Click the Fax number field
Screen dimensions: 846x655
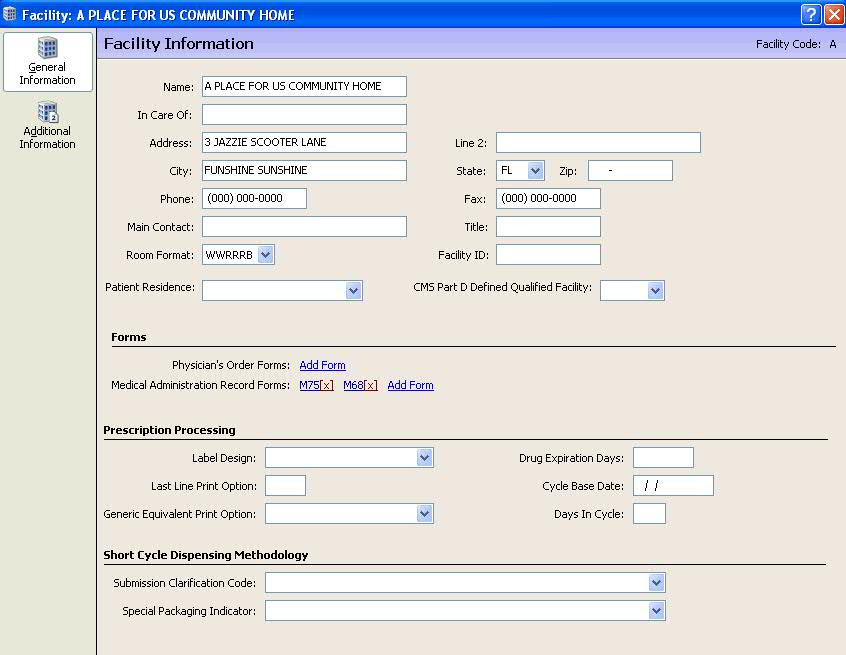tap(548, 199)
